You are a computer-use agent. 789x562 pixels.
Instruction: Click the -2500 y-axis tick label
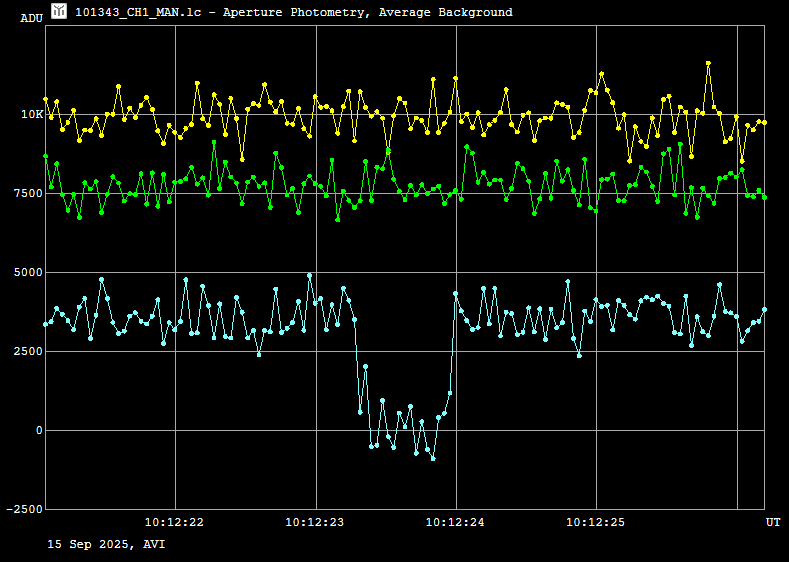(x=26, y=509)
